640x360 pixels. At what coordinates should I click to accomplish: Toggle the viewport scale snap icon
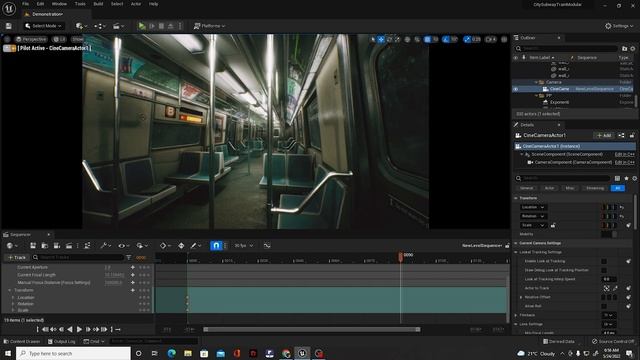click(467, 40)
